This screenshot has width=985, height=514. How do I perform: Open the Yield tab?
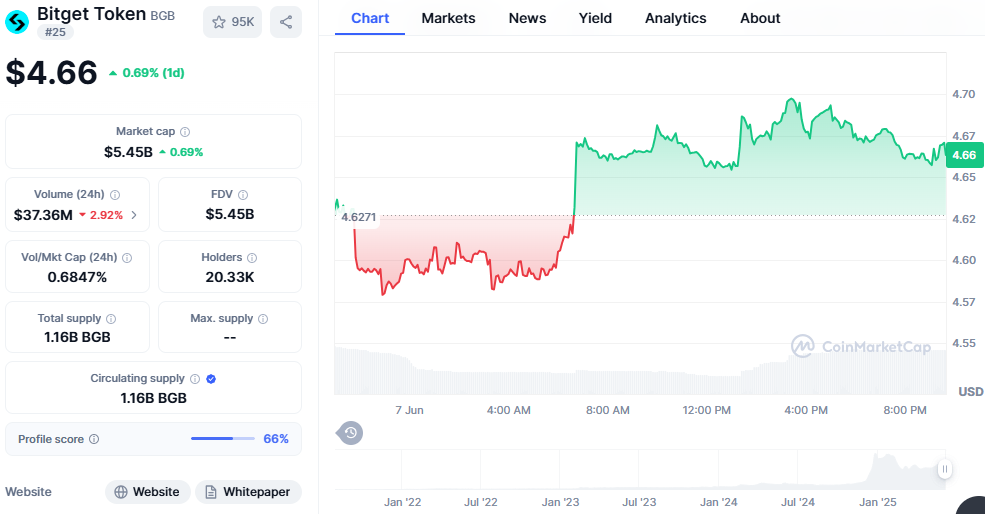(x=596, y=18)
